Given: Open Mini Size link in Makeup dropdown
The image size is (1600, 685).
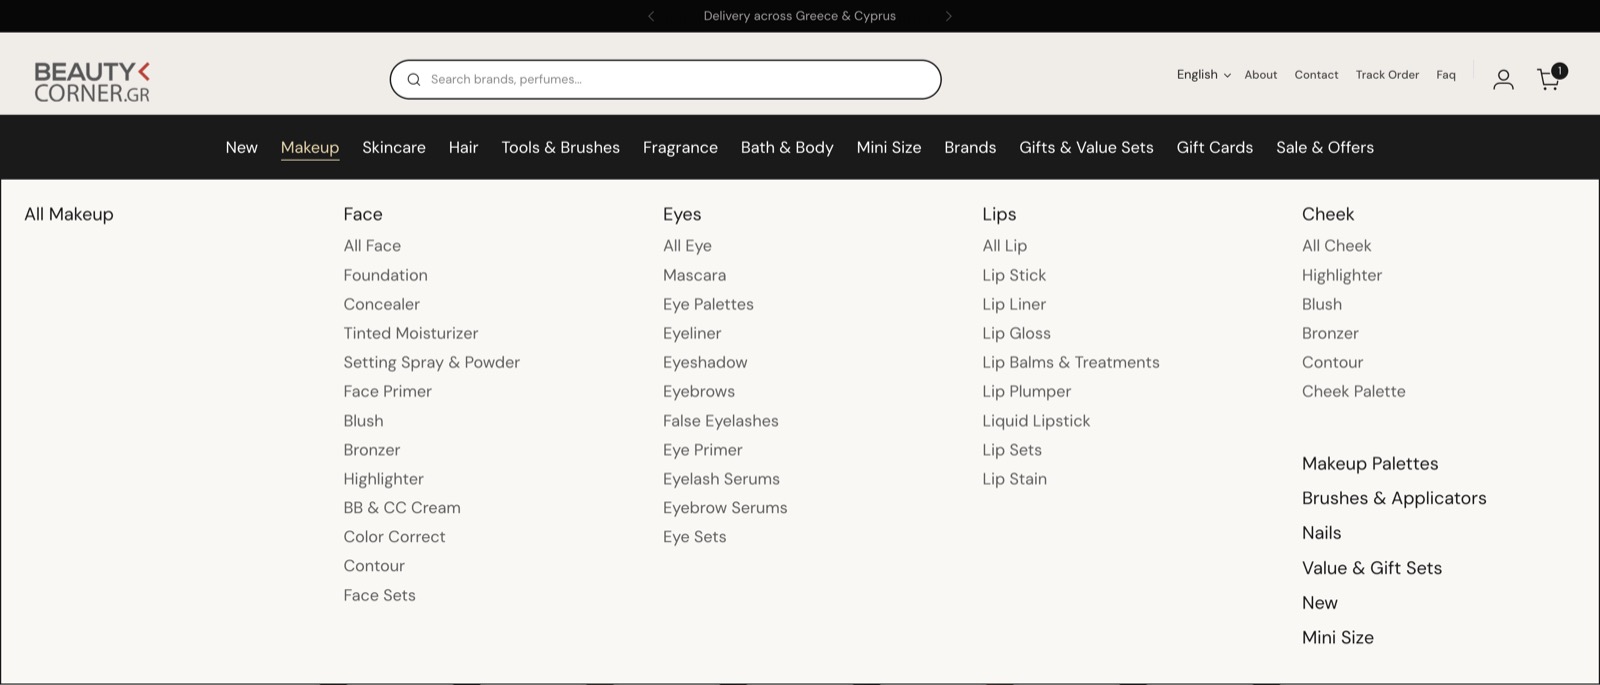Looking at the screenshot, I should point(1338,638).
